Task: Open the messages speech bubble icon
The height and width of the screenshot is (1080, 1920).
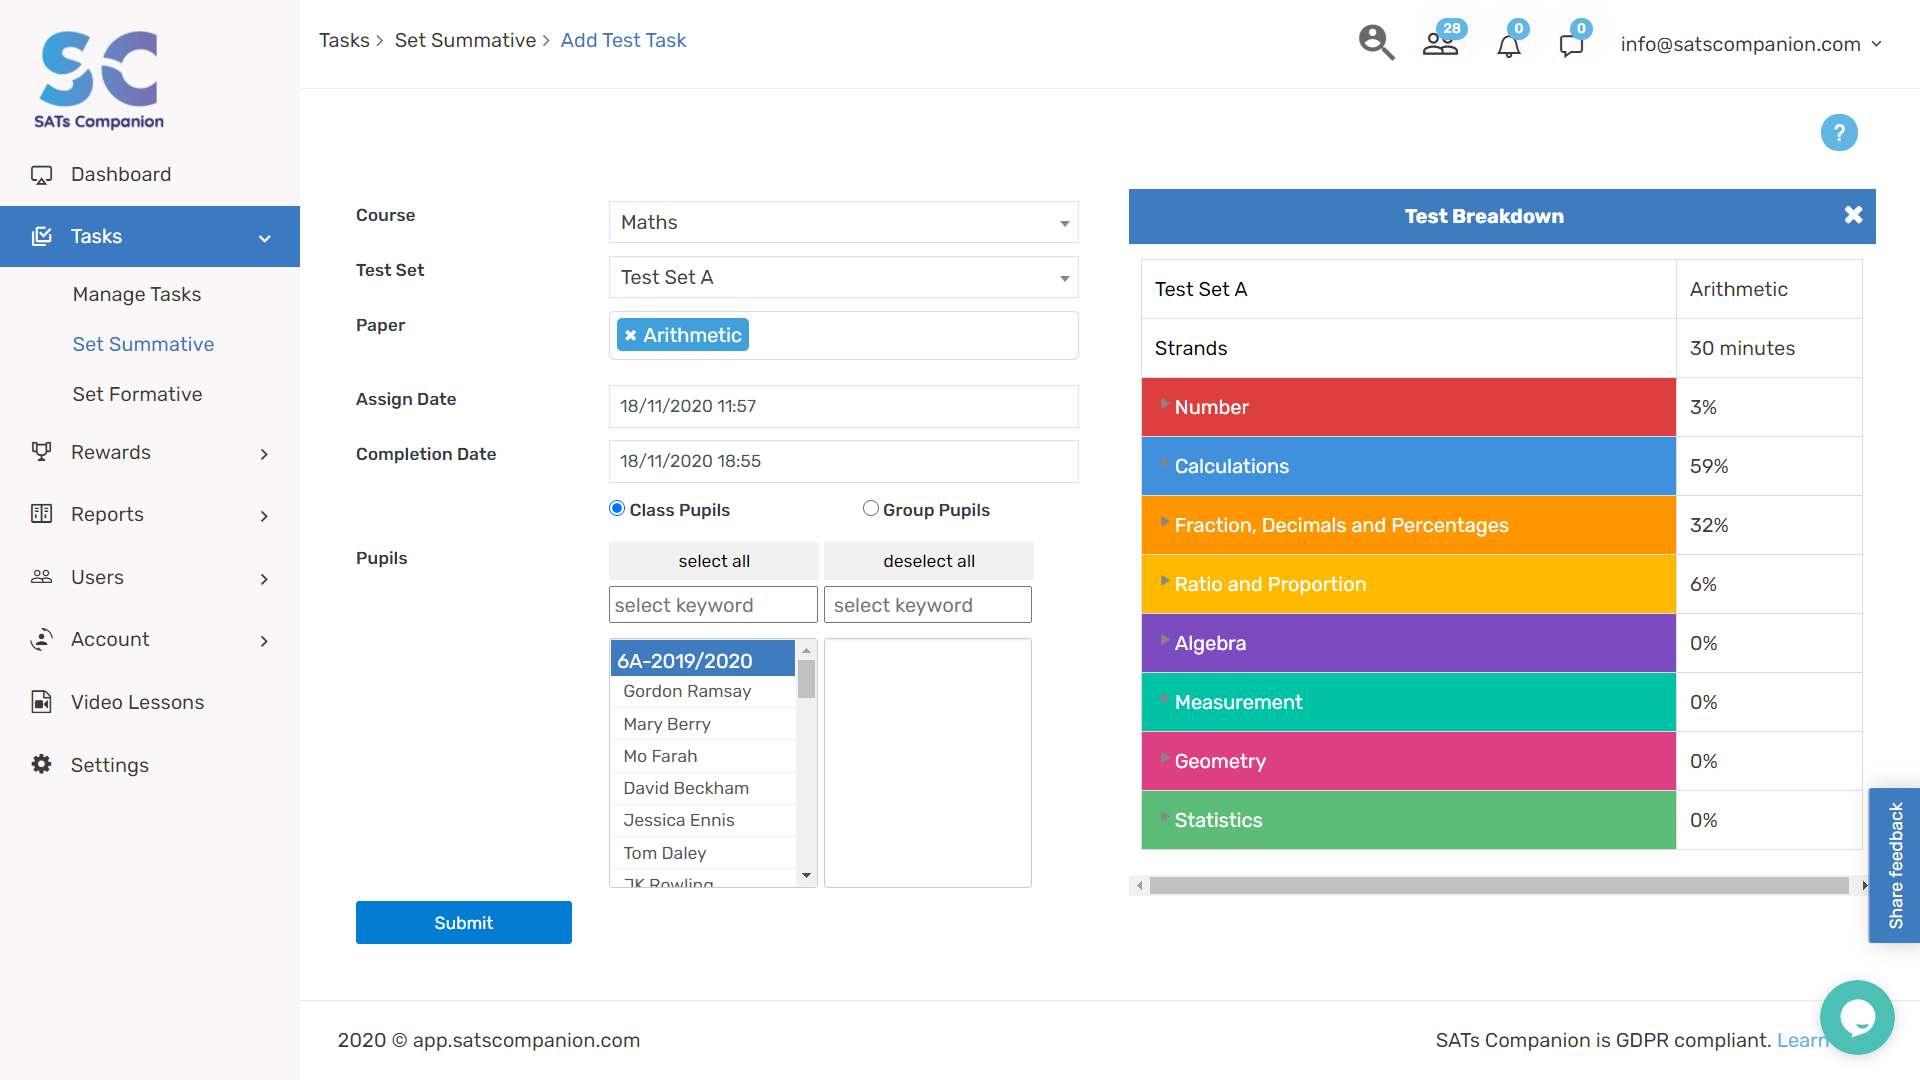Action: click(x=1572, y=44)
